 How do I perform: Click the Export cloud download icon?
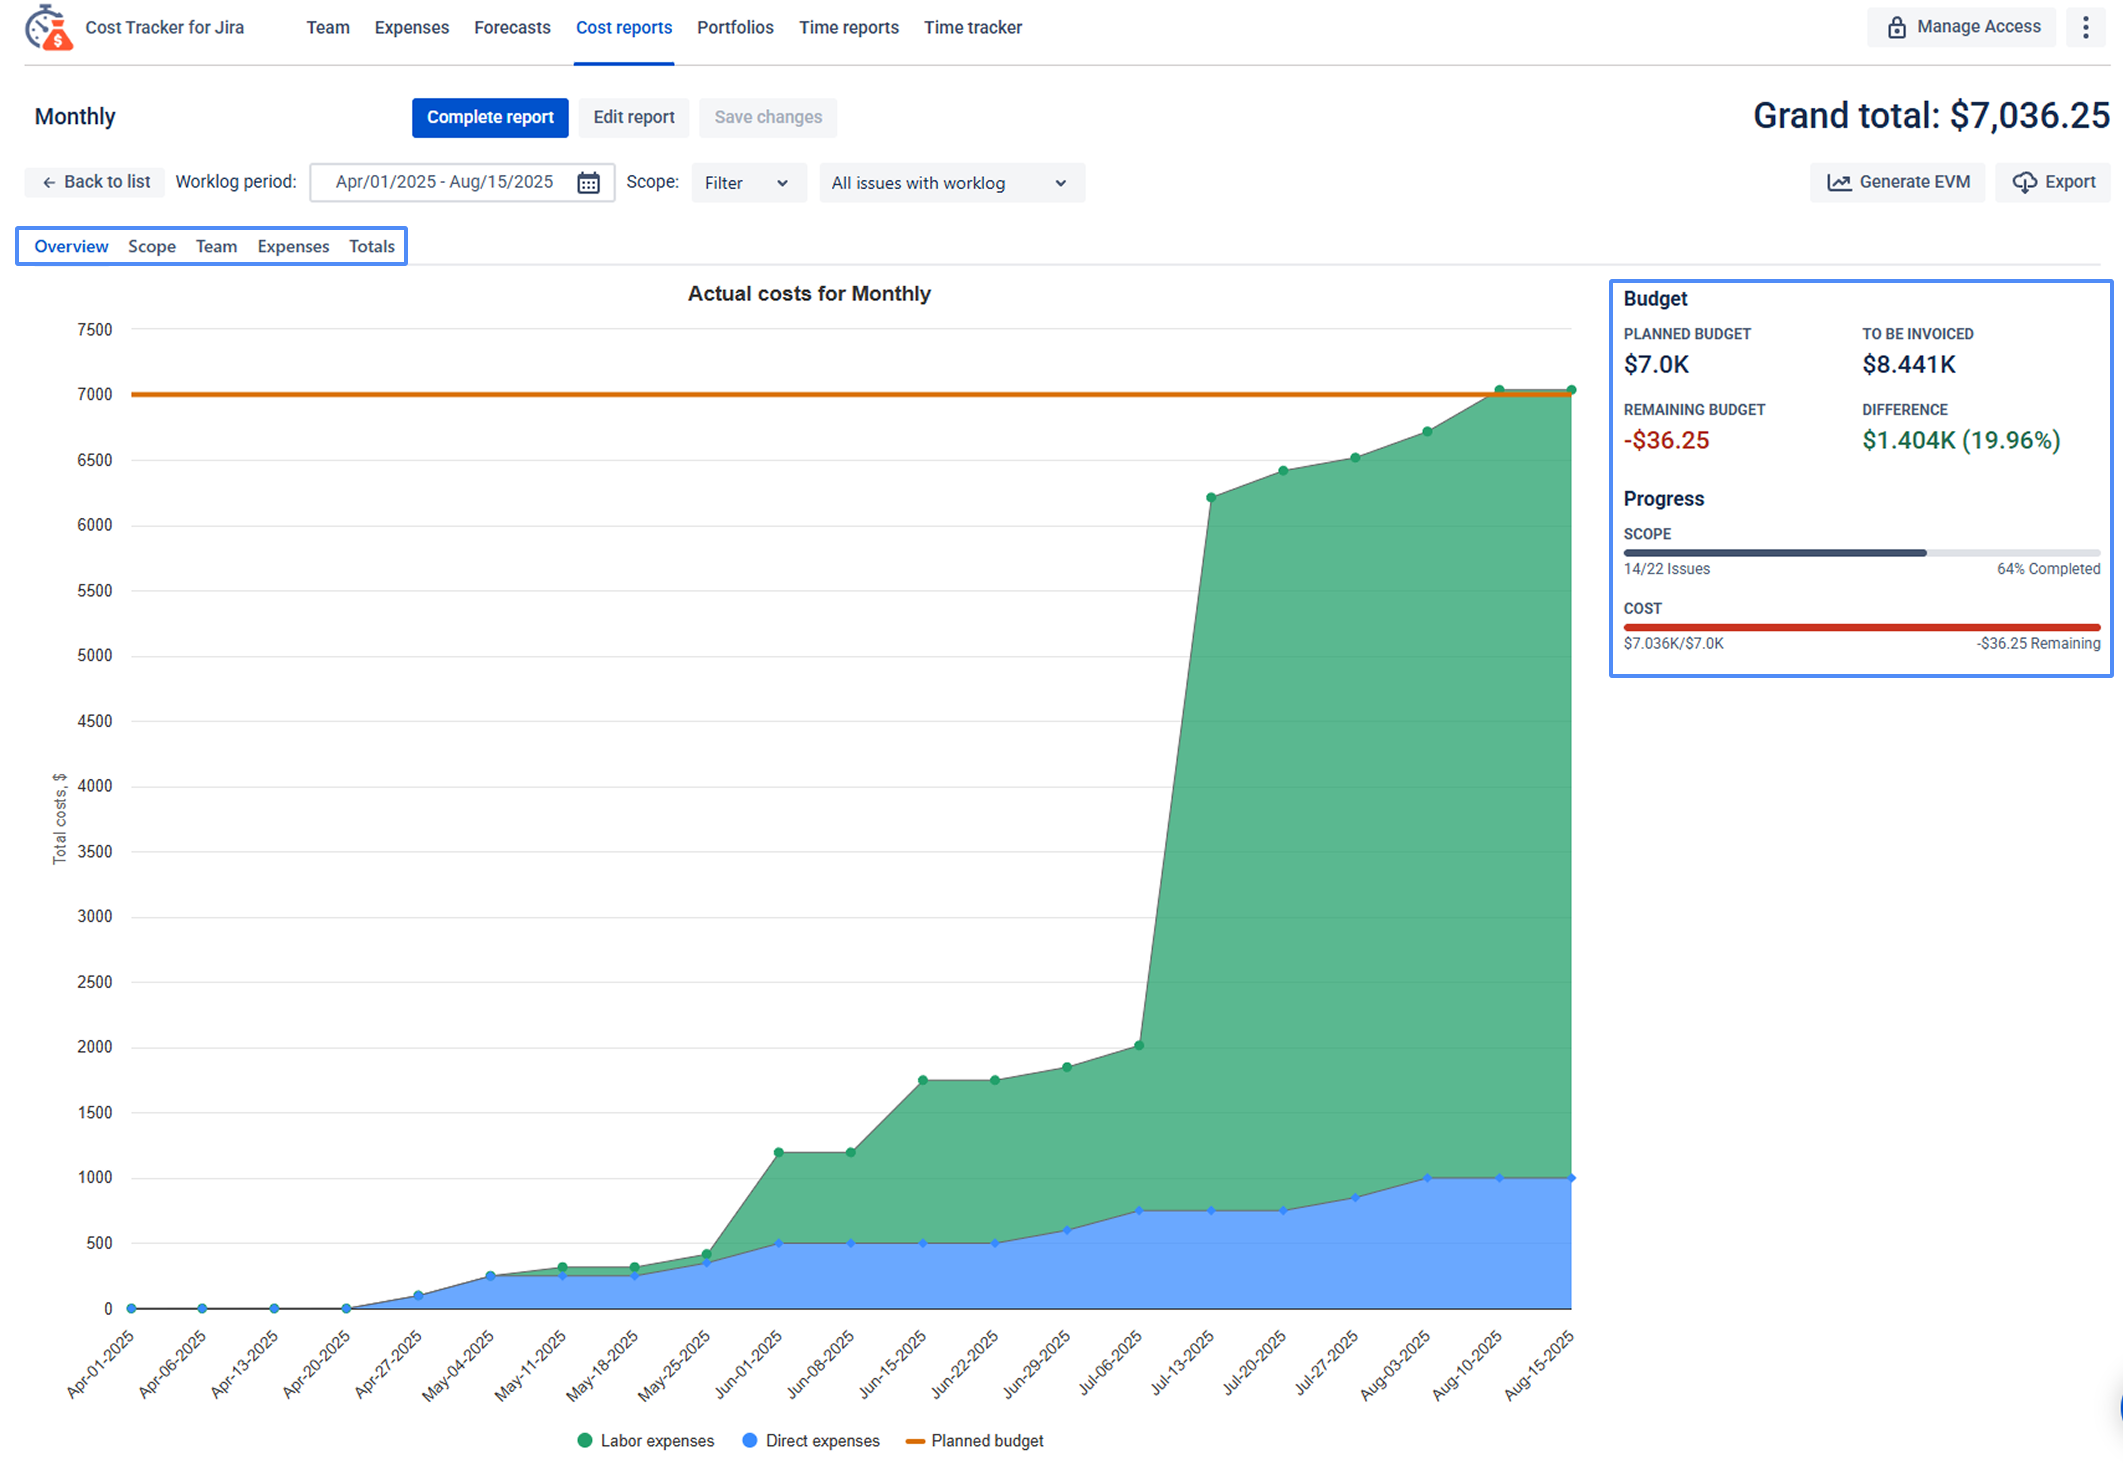[2024, 182]
